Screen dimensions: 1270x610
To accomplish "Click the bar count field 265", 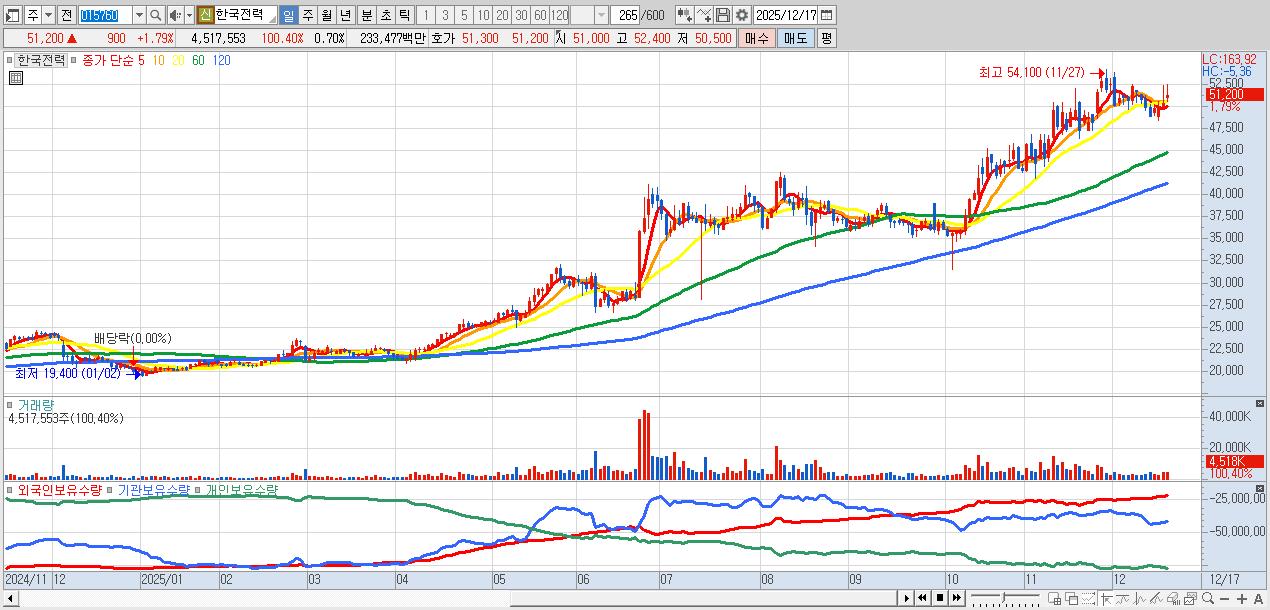I will [625, 15].
